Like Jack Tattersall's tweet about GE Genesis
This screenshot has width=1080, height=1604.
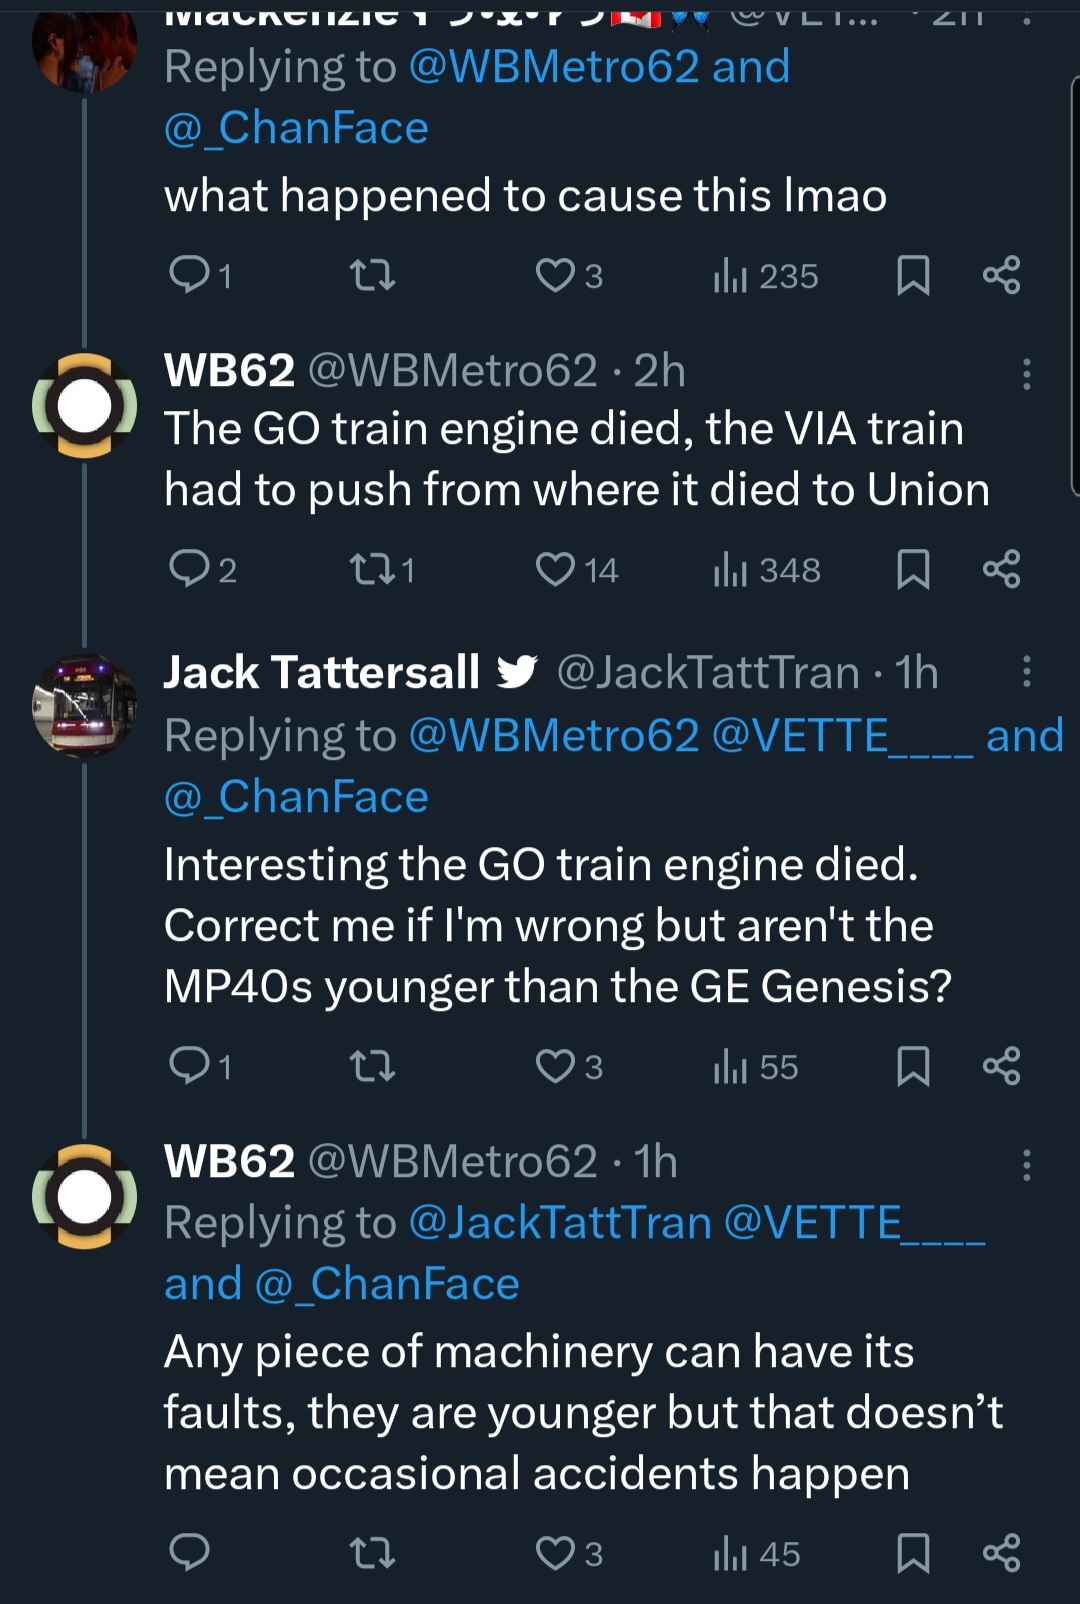(x=555, y=1066)
